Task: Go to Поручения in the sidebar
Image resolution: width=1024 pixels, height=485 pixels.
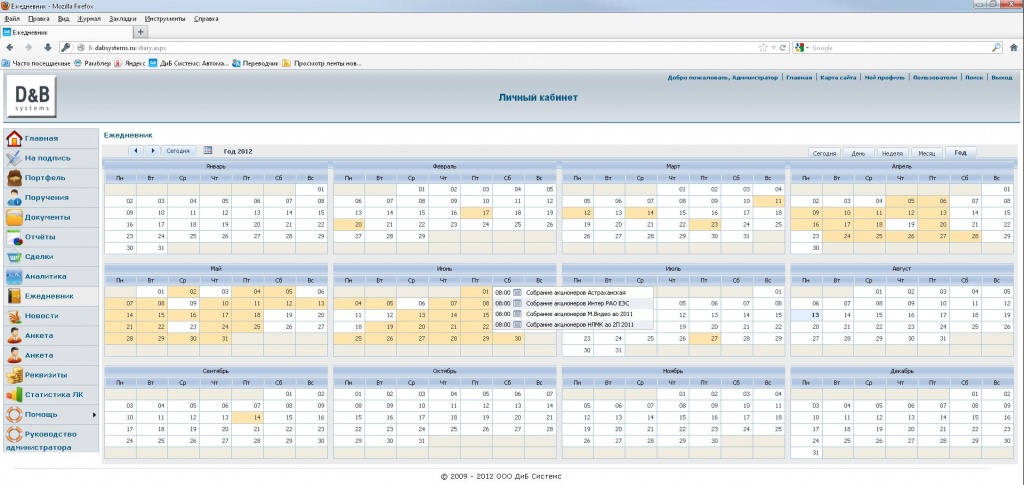Action: 51,198
